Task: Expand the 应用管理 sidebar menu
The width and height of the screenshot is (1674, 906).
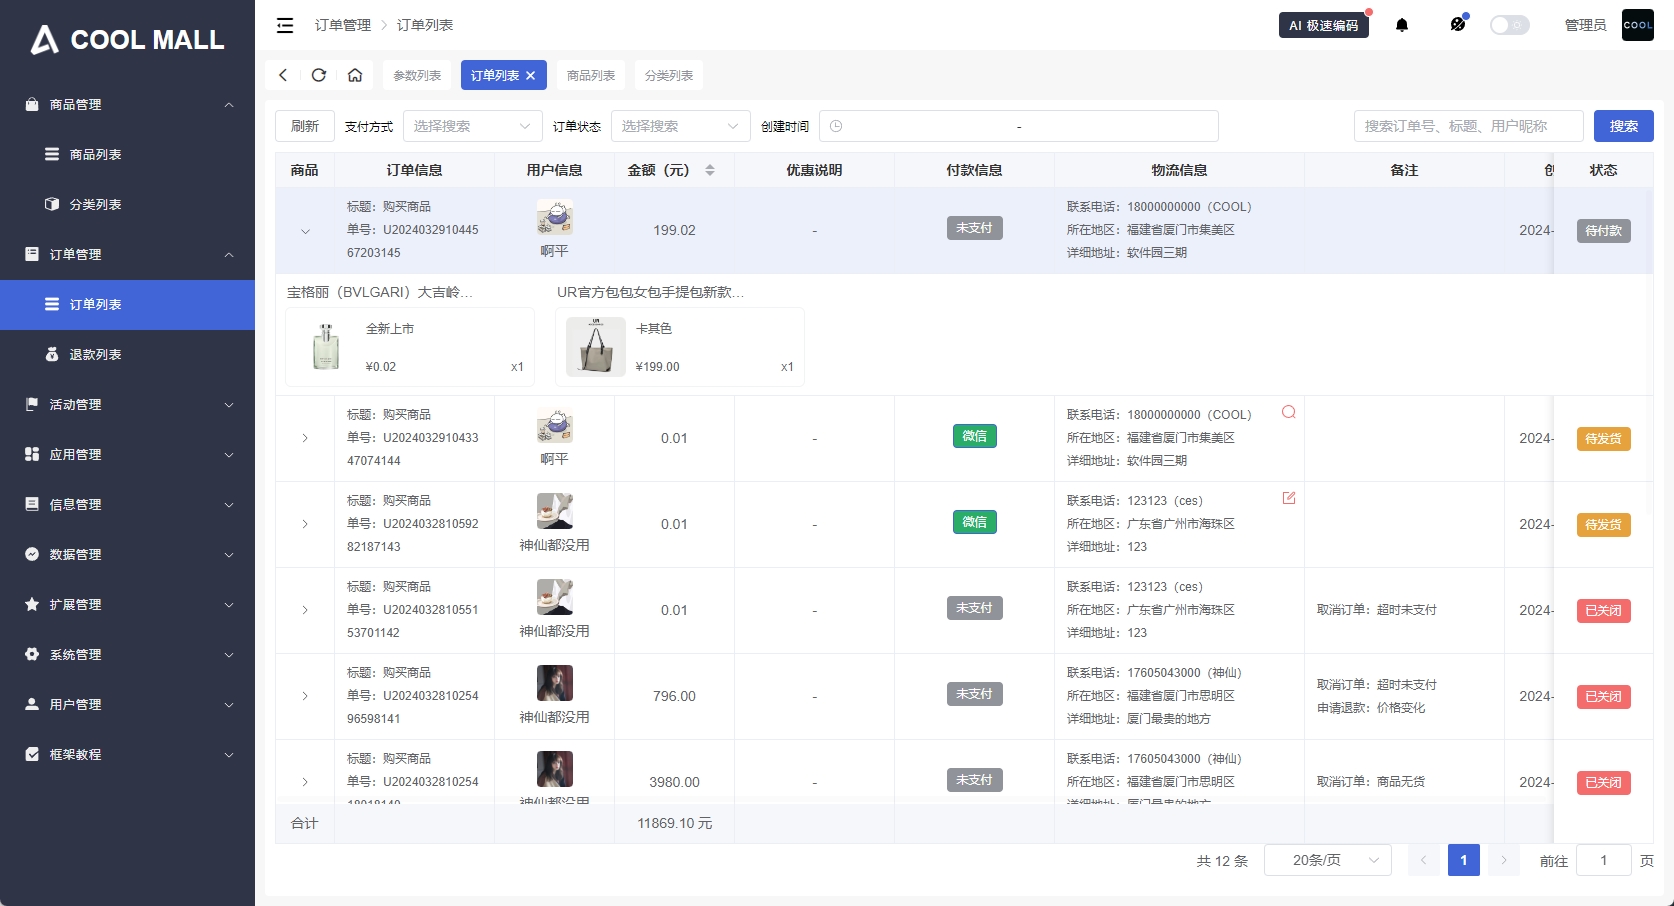Action: pyautogui.click(x=127, y=454)
